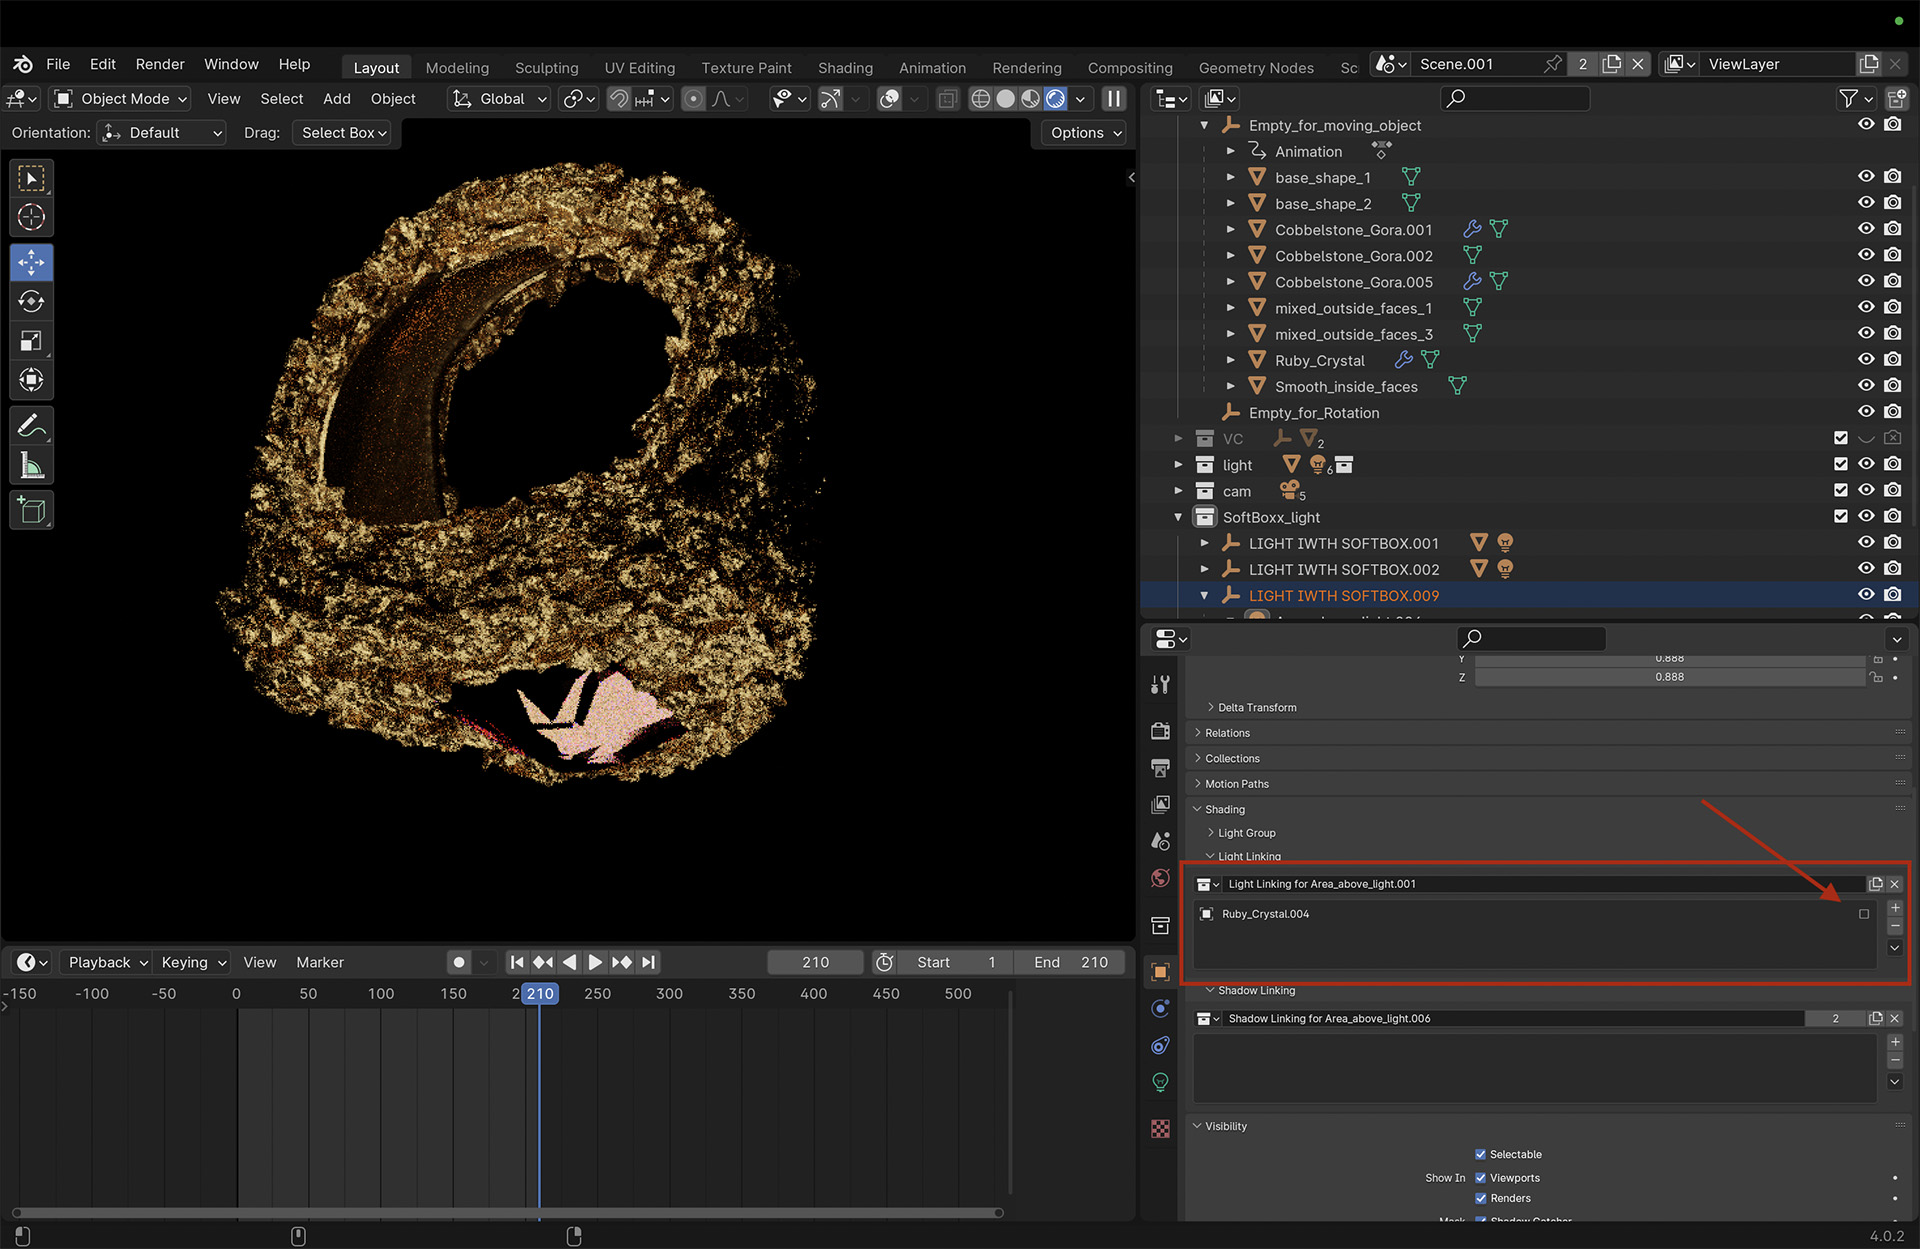Image resolution: width=1920 pixels, height=1249 pixels.
Task: Expand LIGHT IWTH SOFTBOX.001 in outliner
Action: [x=1204, y=542]
